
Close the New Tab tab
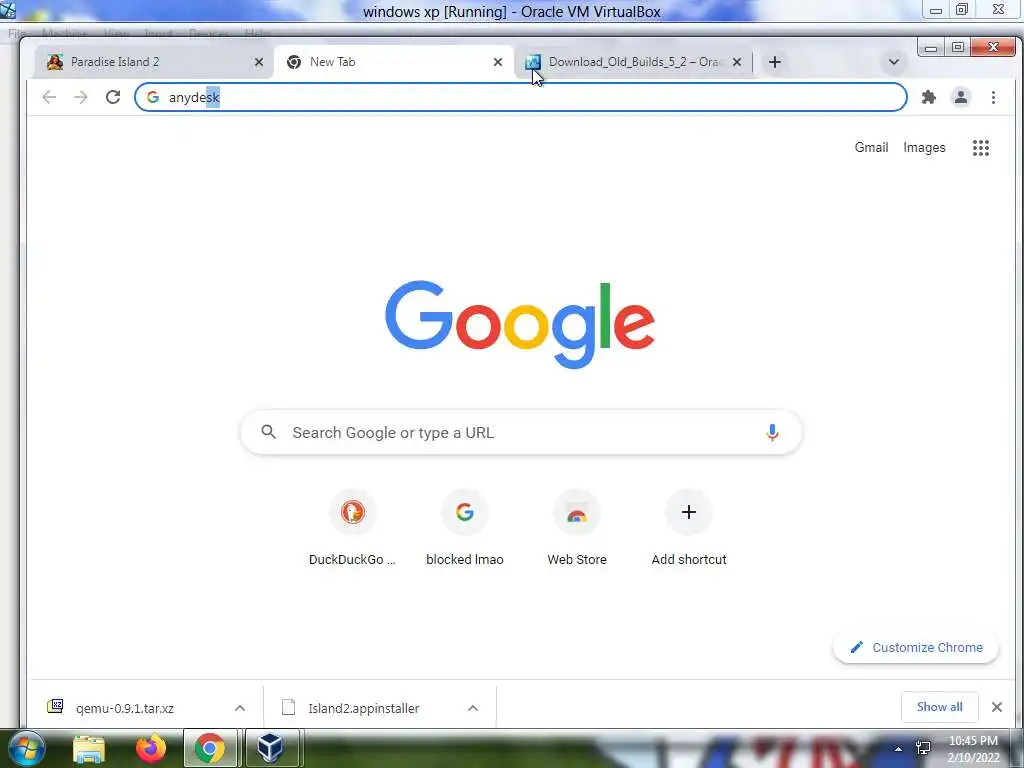click(498, 62)
